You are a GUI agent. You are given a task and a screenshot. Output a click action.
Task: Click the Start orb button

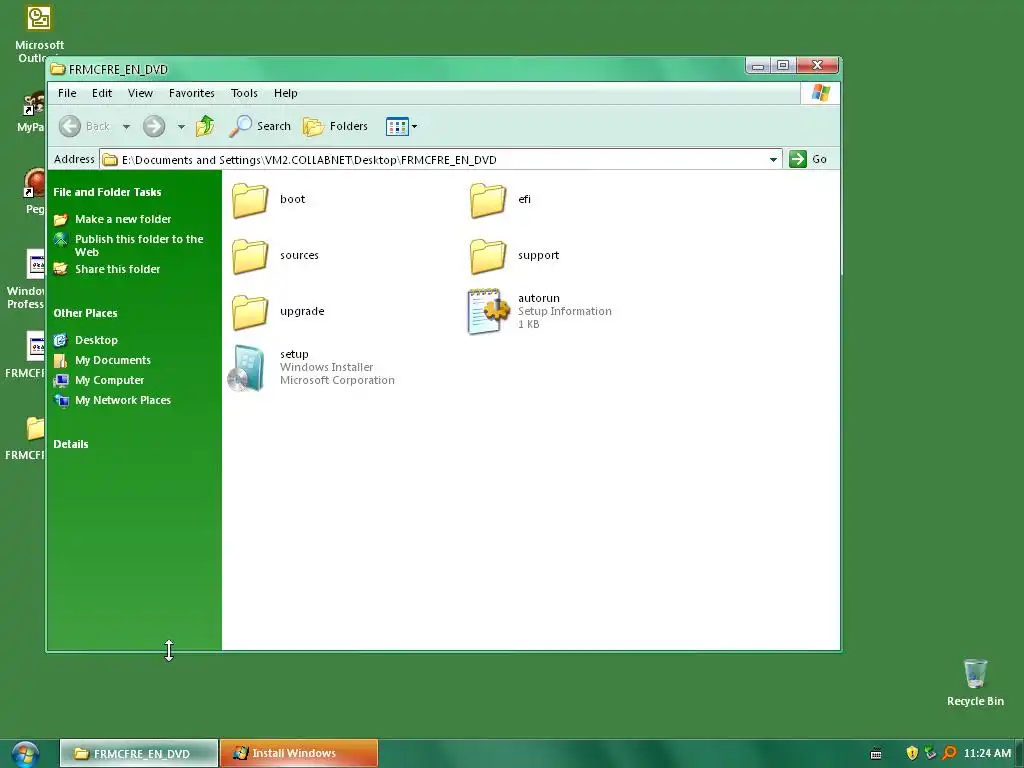tap(25, 754)
